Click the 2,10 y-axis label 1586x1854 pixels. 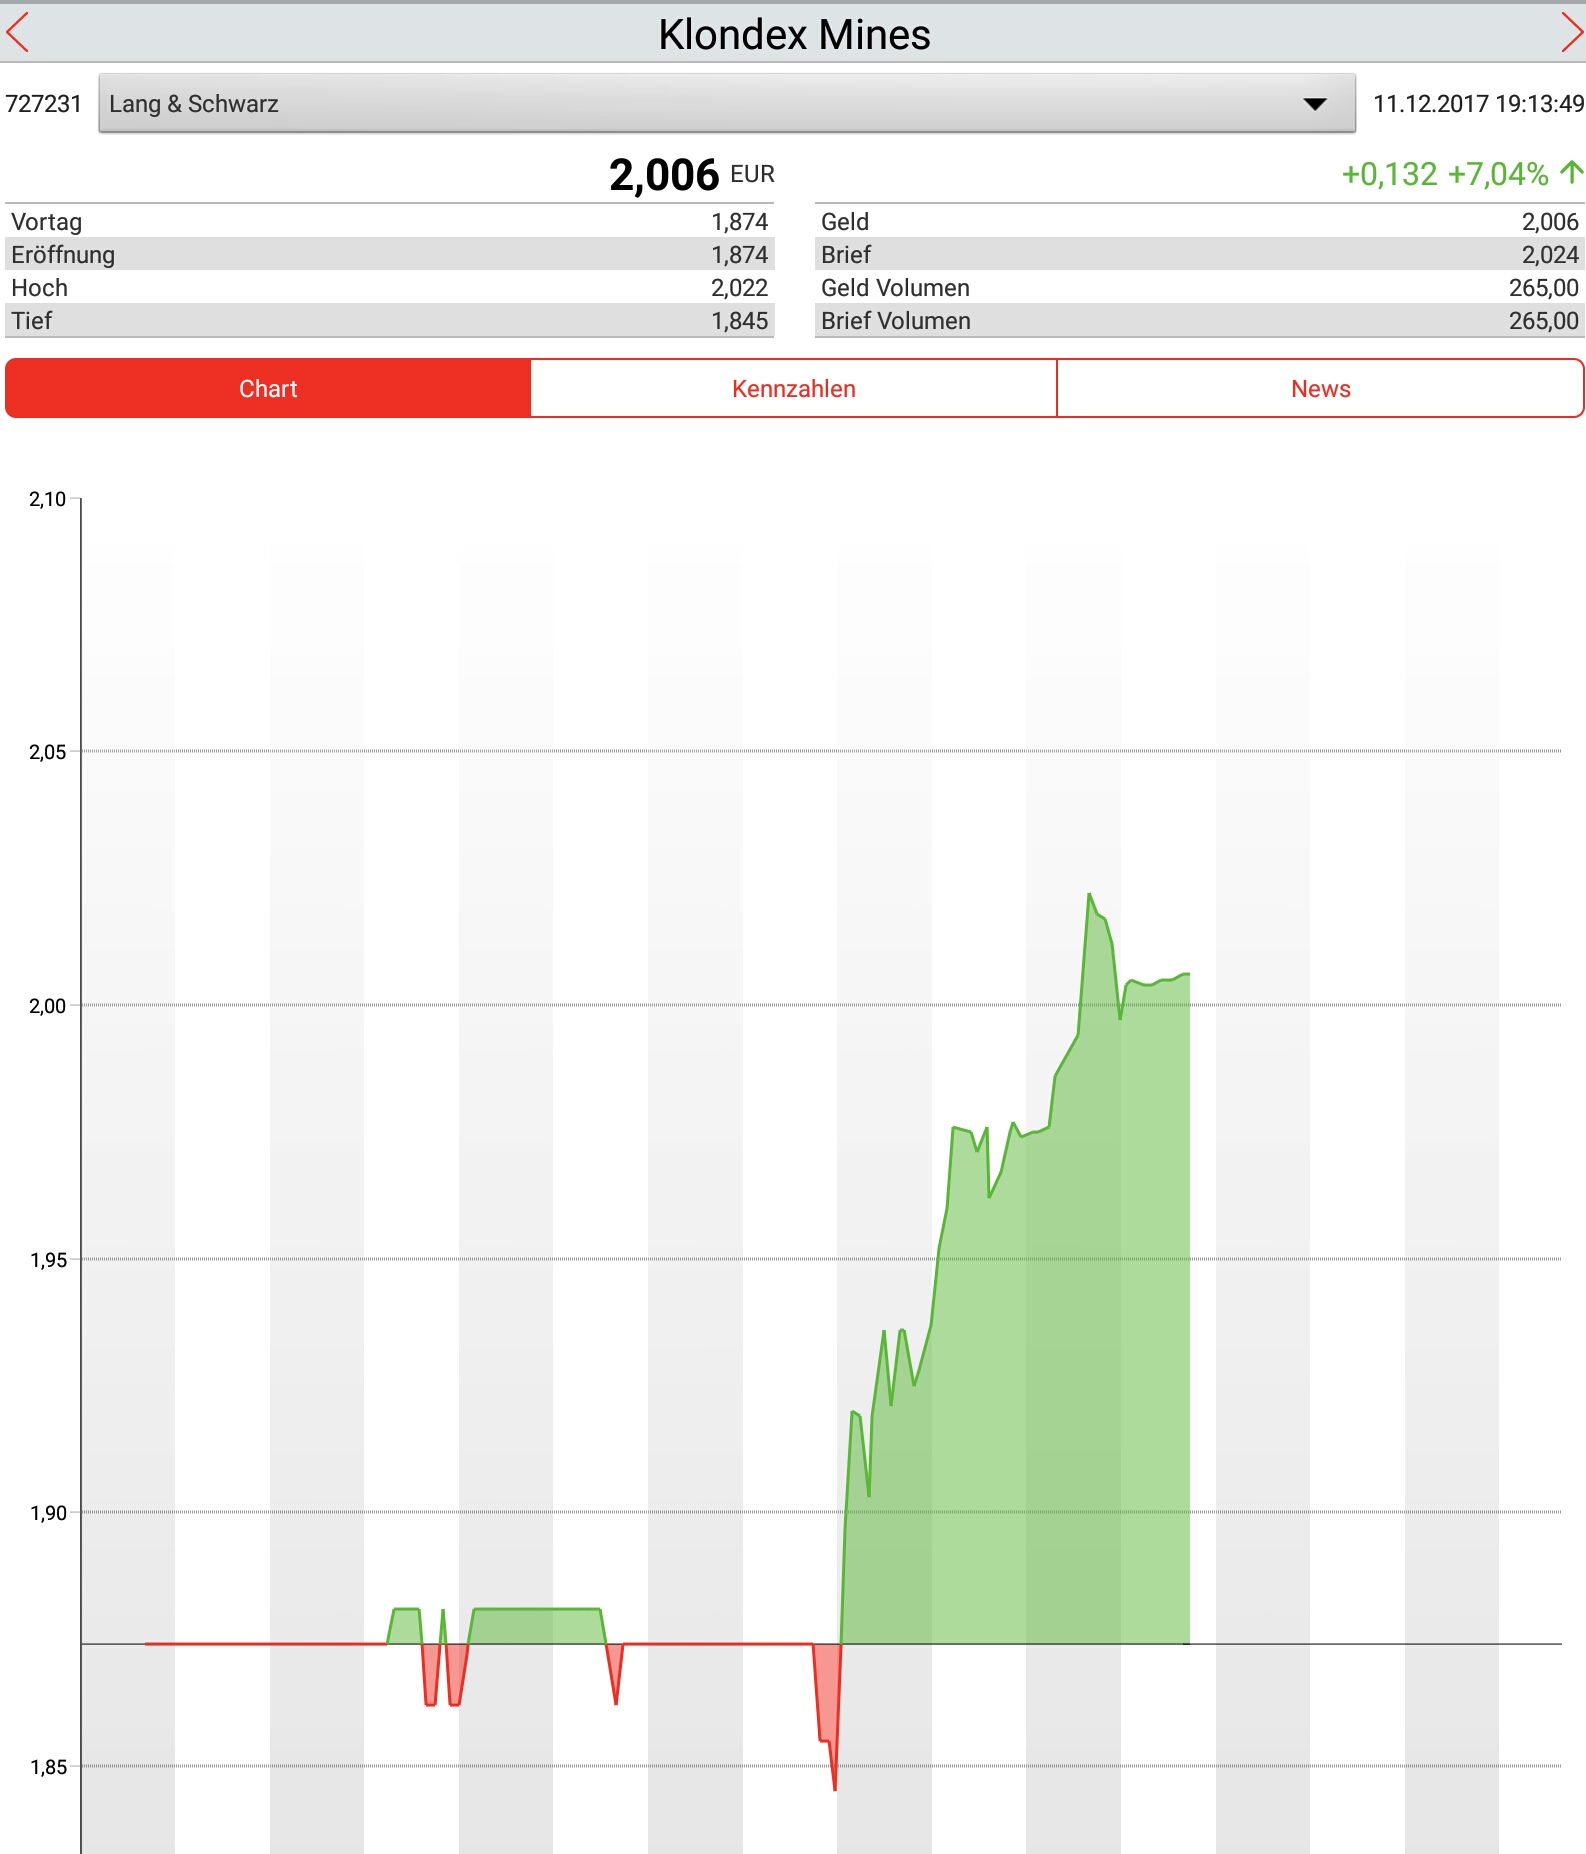47,499
